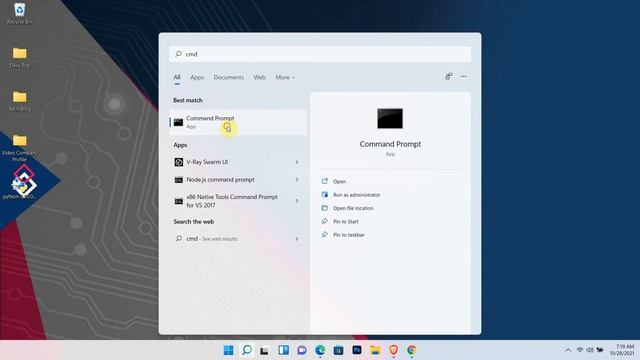
Task: Open the More dropdown tab
Action: pos(284,77)
